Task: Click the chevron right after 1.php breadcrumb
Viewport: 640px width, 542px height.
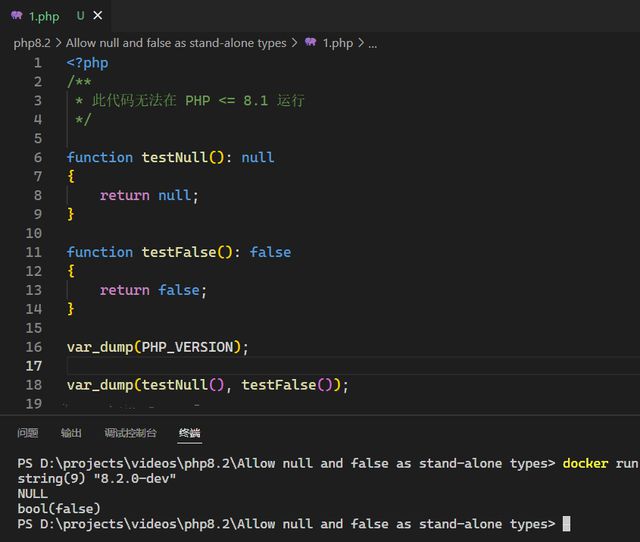Action: (360, 43)
